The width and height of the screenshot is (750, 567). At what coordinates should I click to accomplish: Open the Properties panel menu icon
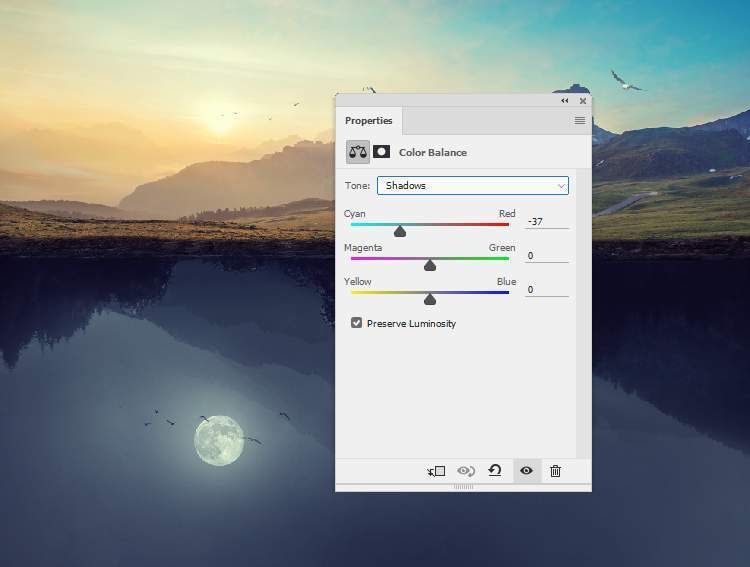point(580,121)
